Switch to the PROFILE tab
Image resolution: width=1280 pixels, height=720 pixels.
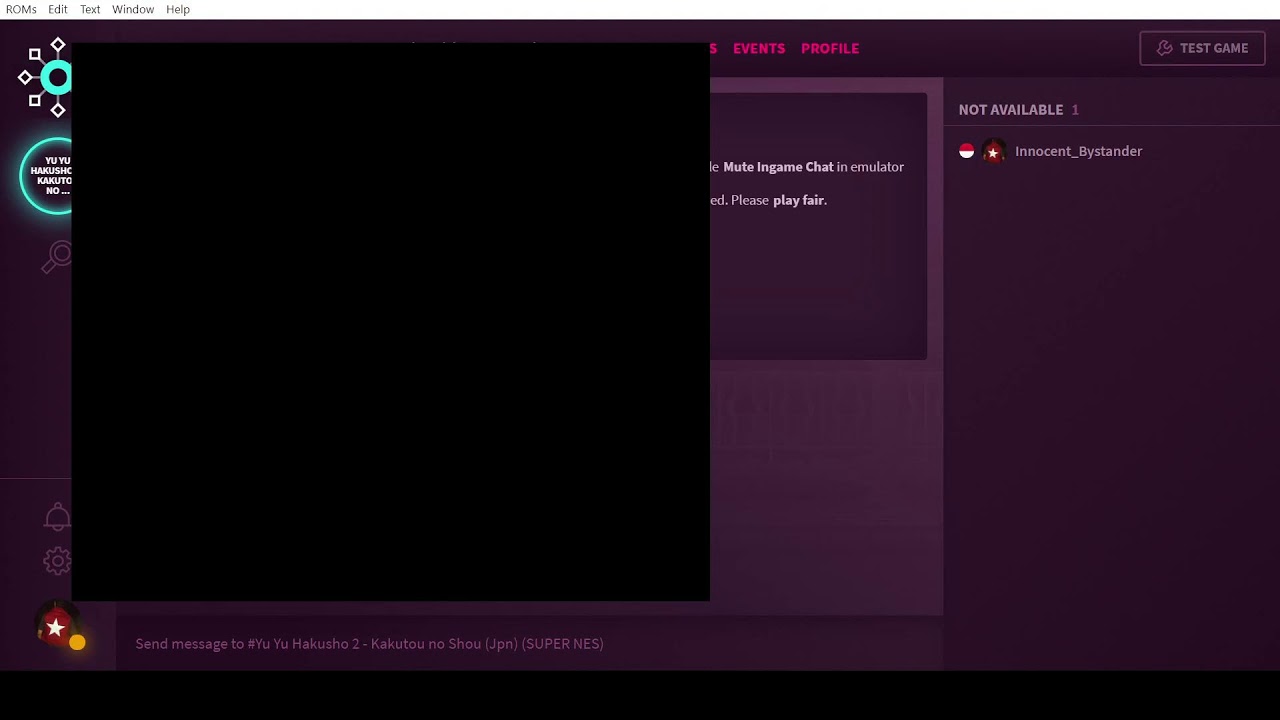(830, 48)
